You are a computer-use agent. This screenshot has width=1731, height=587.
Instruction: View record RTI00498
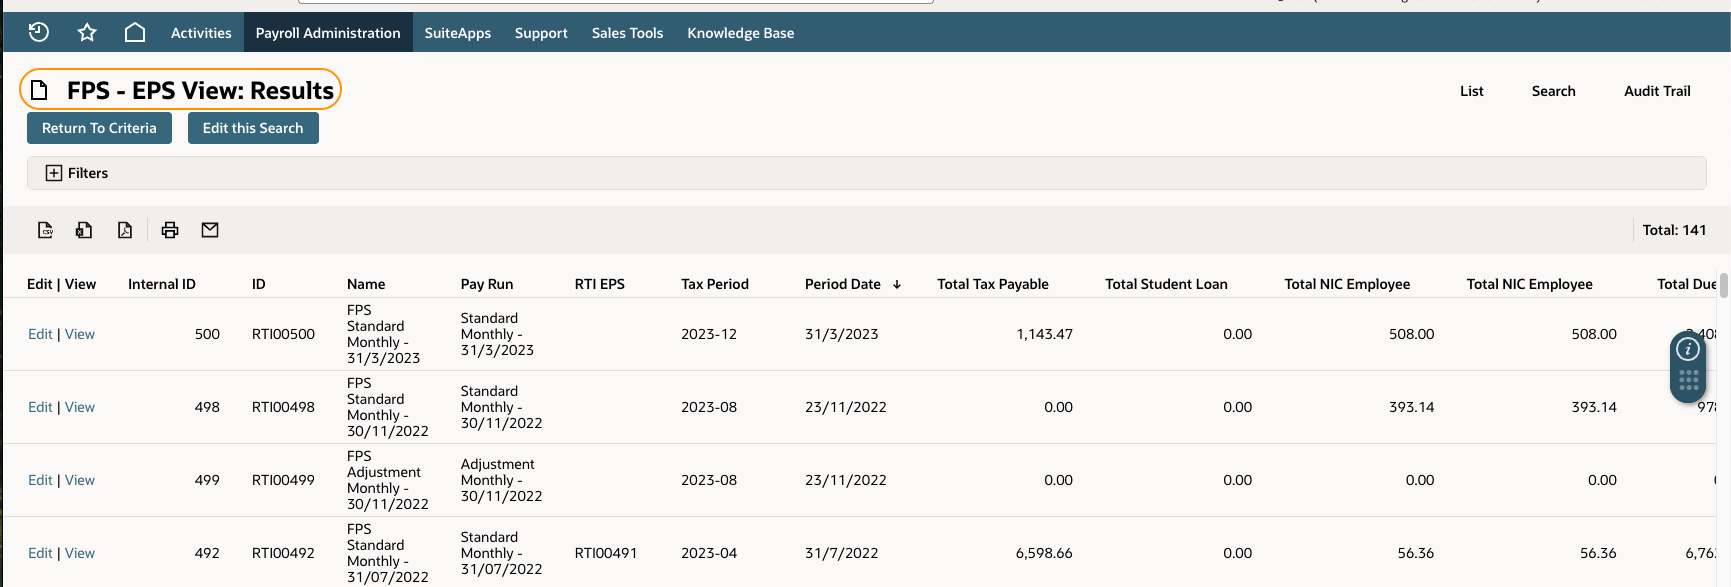pos(80,407)
